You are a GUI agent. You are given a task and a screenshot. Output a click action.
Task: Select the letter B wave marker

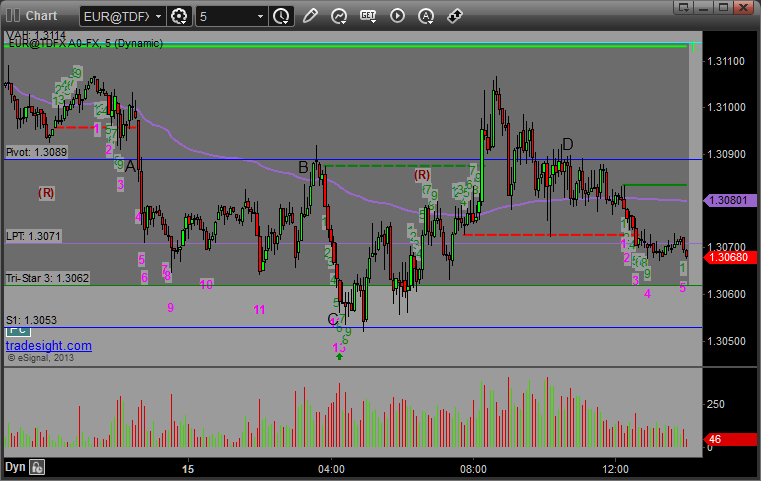(x=303, y=167)
